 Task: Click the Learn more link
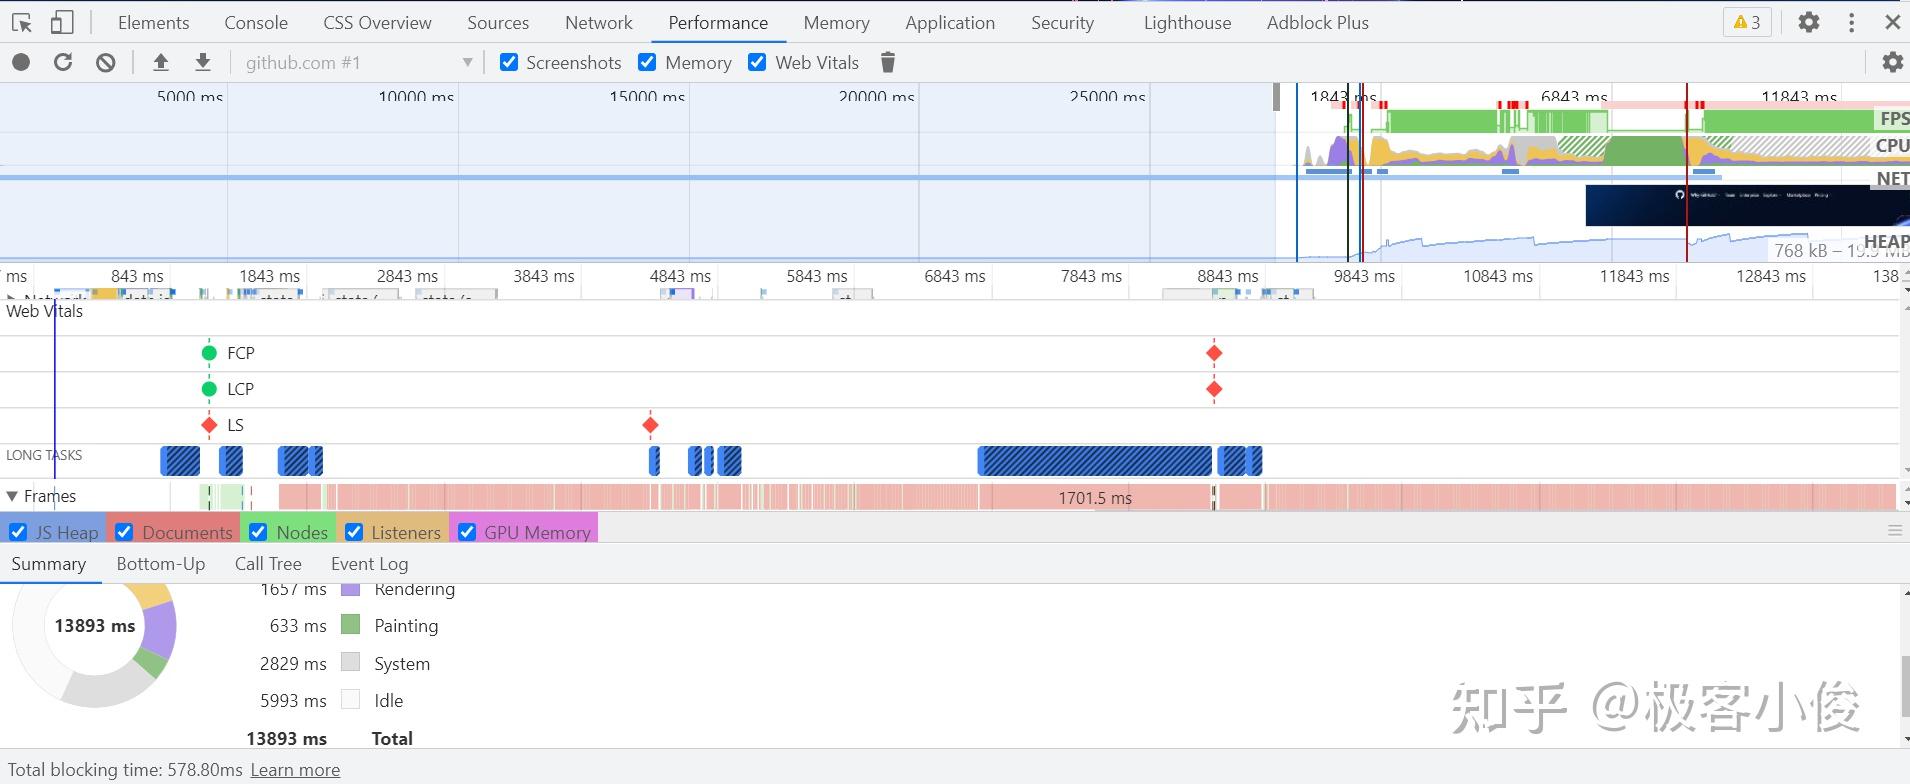[295, 770]
